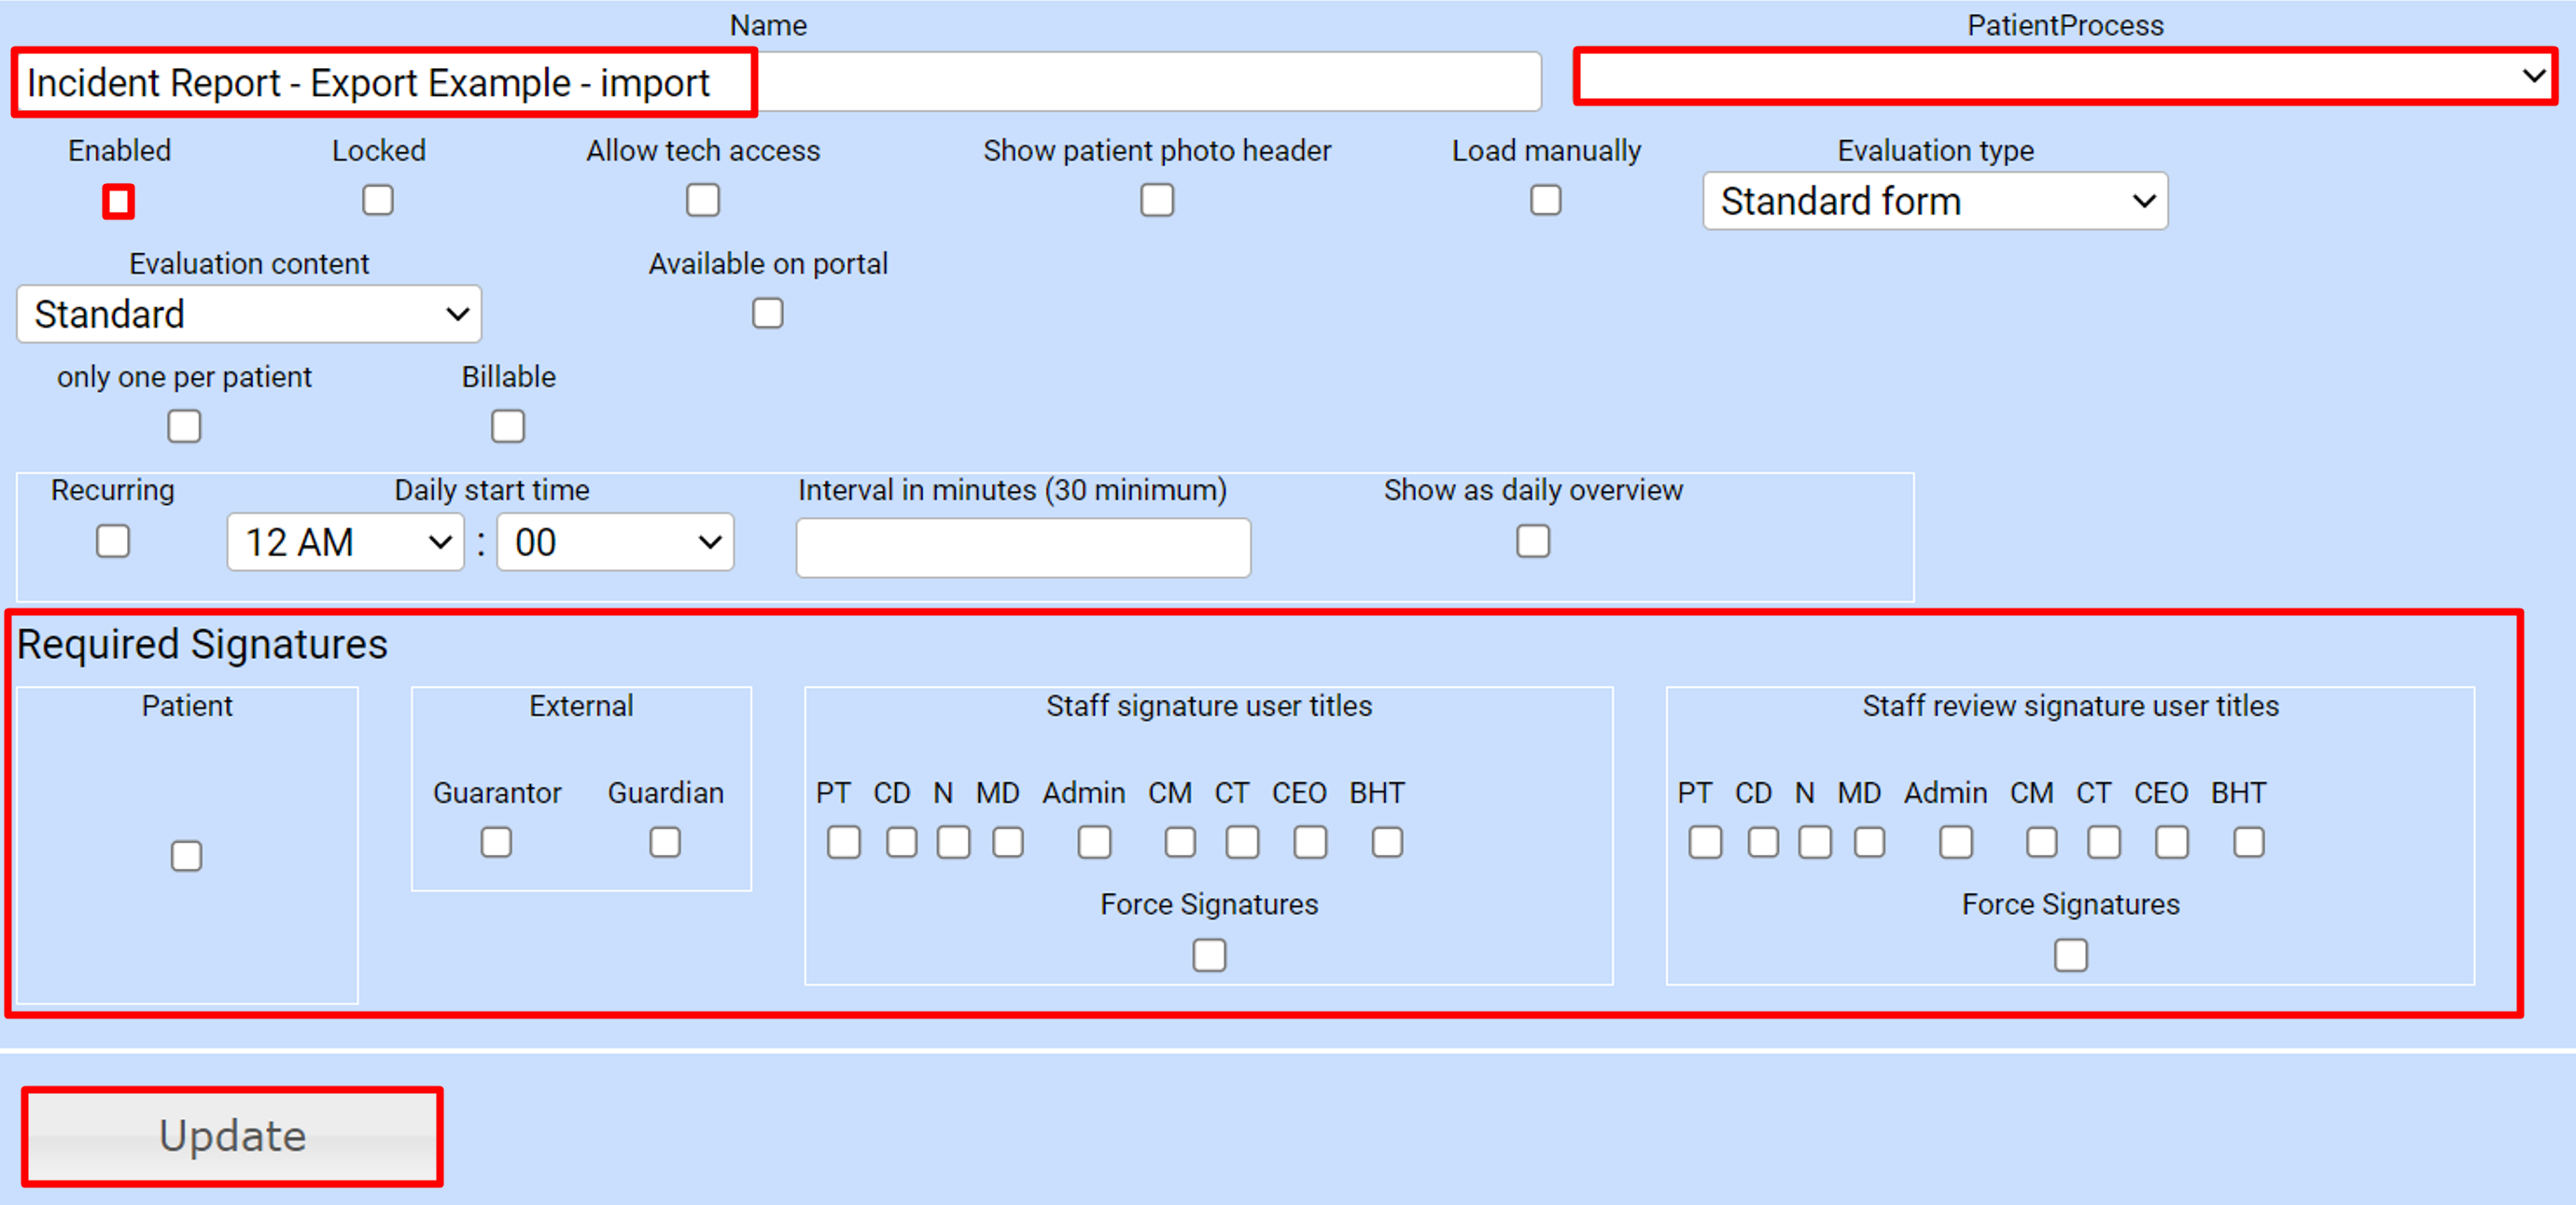Open the PatientProcess dropdown
Screen dimensions: 2576x1205
(2065, 76)
